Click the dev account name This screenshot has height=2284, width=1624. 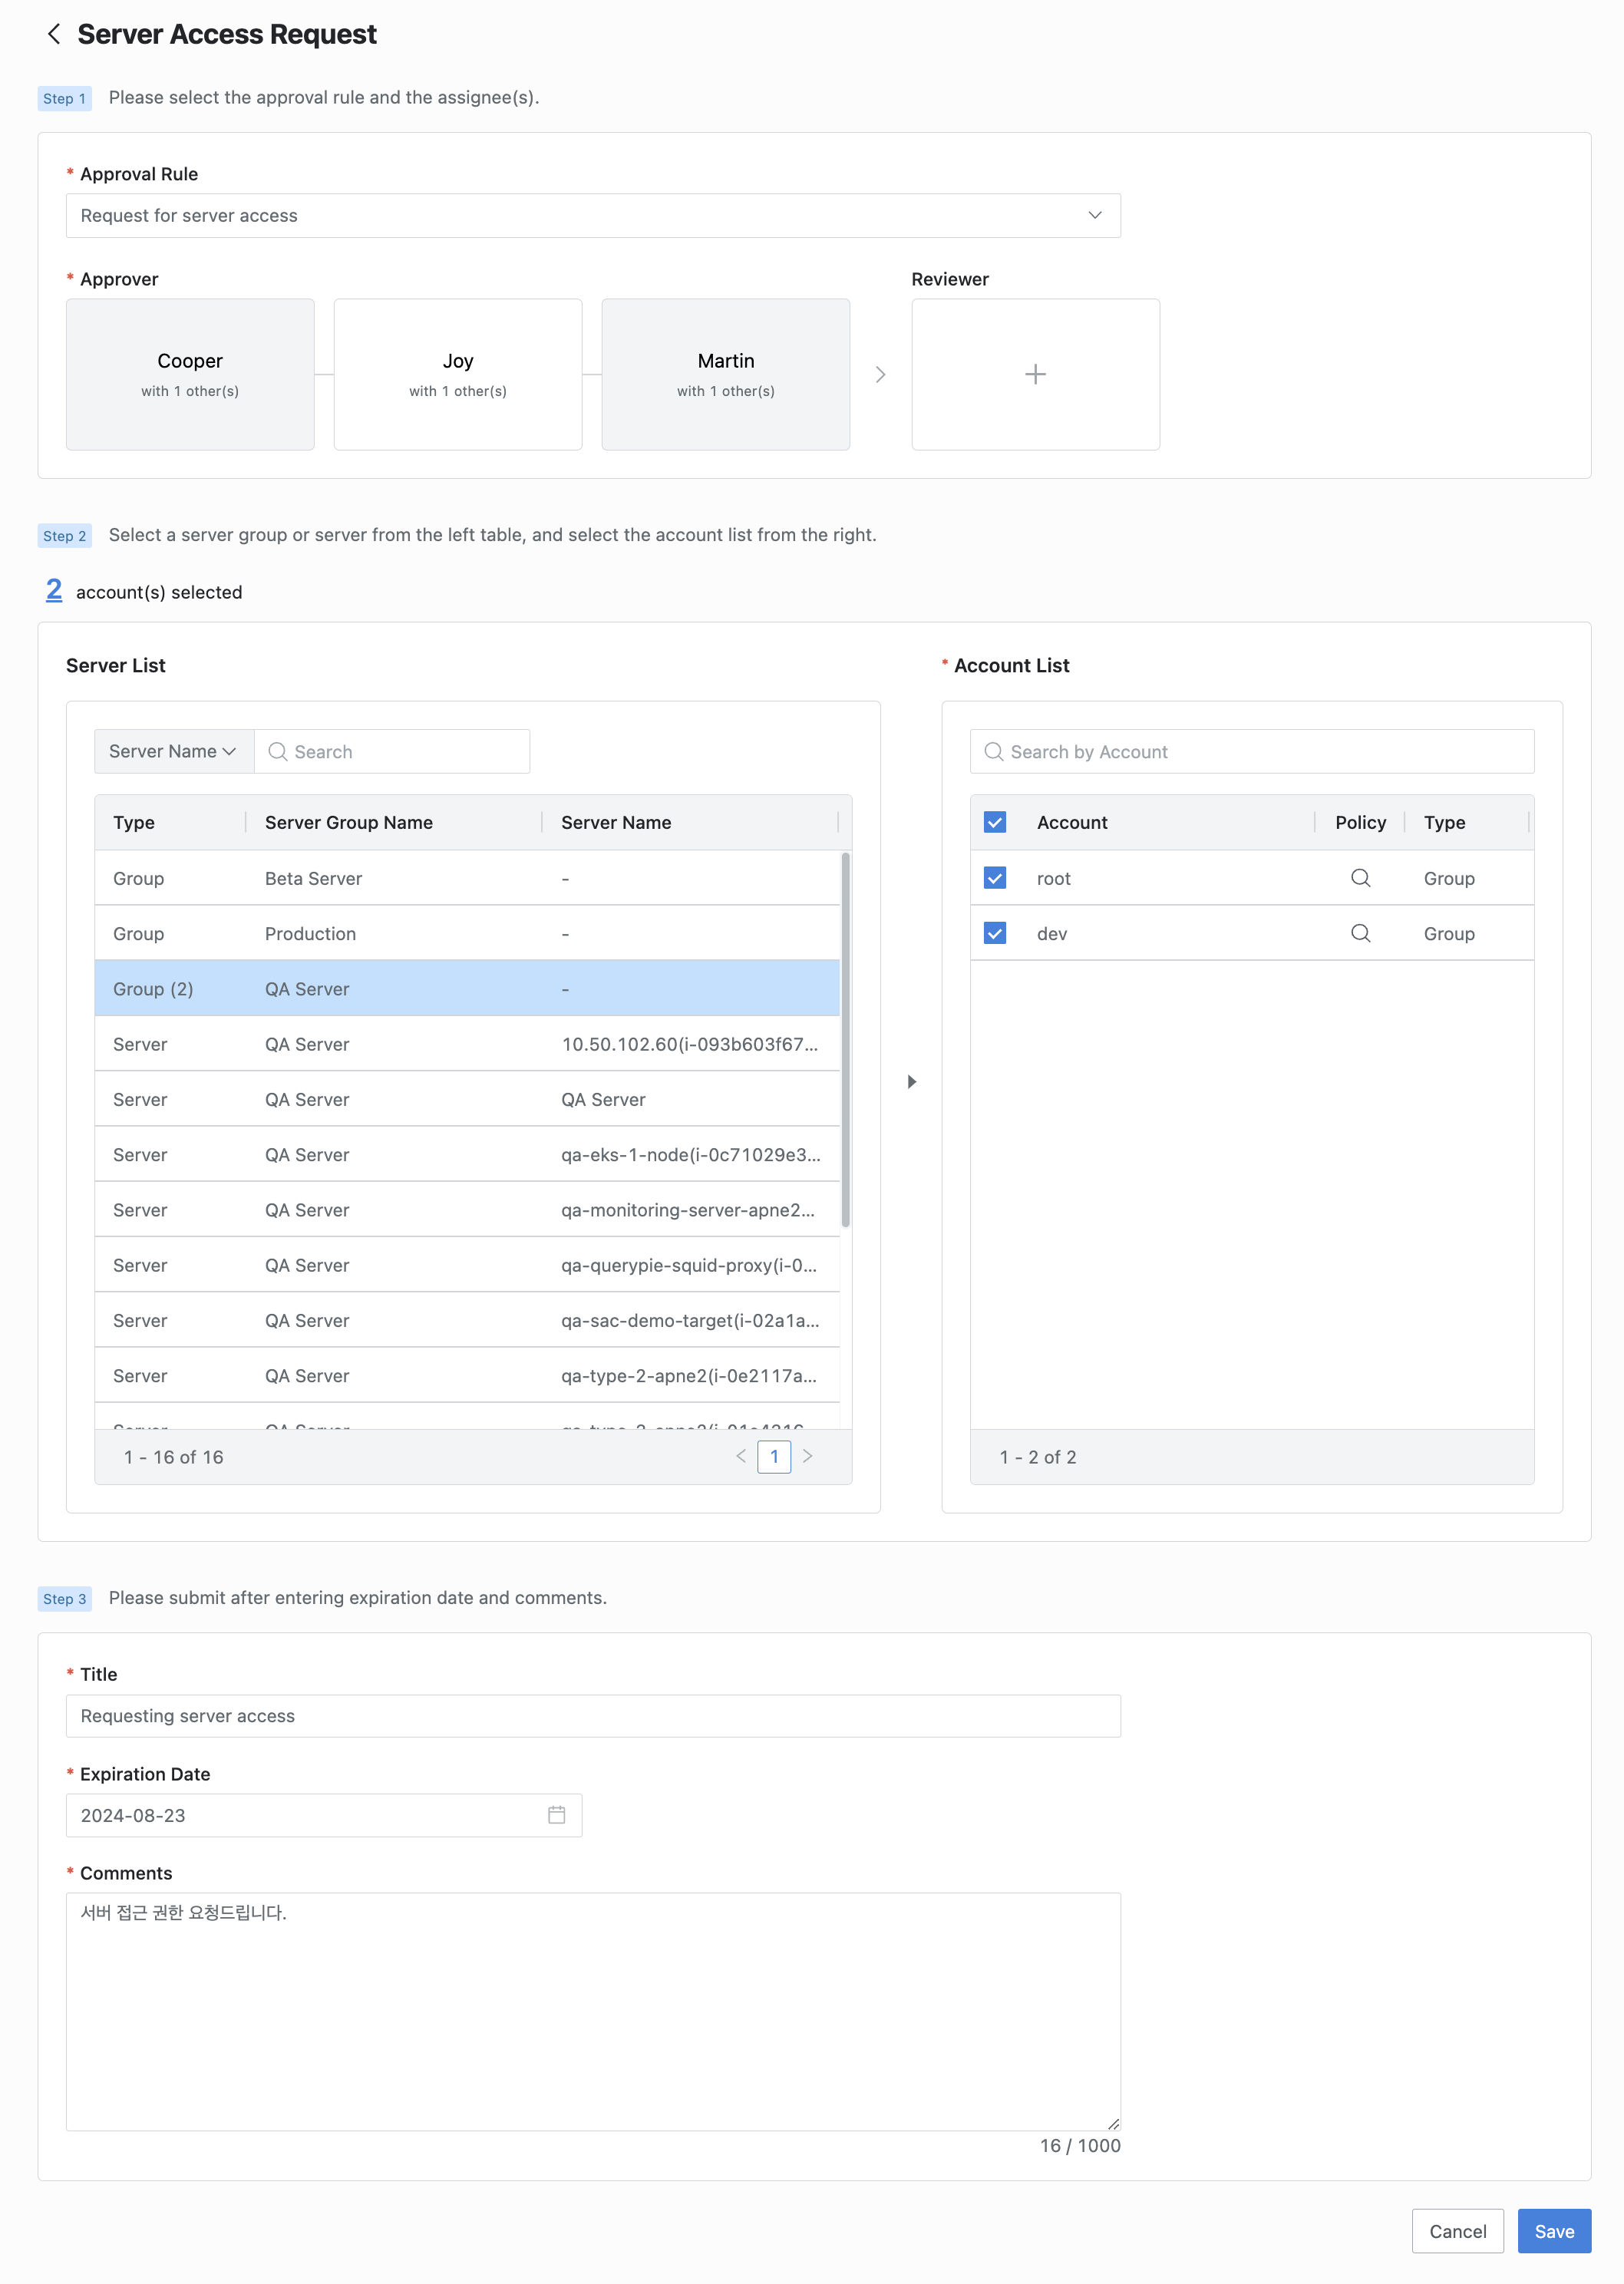(1051, 933)
